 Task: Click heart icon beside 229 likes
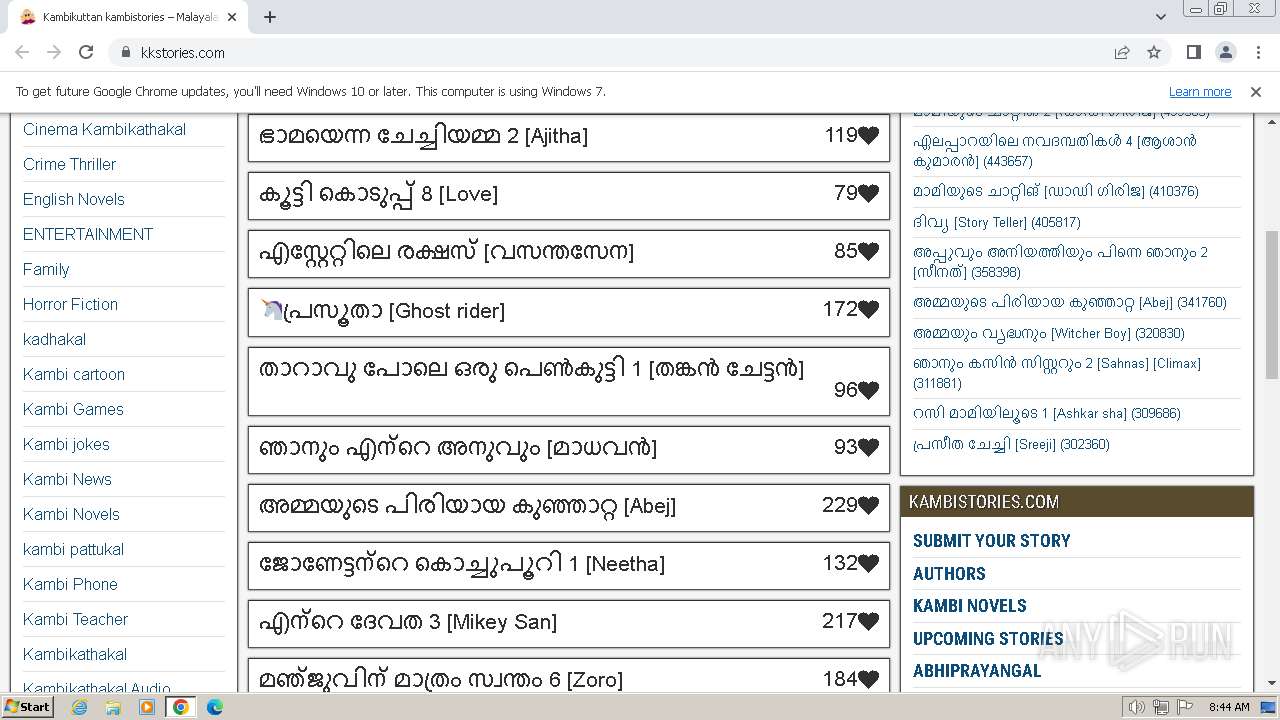[x=868, y=505]
